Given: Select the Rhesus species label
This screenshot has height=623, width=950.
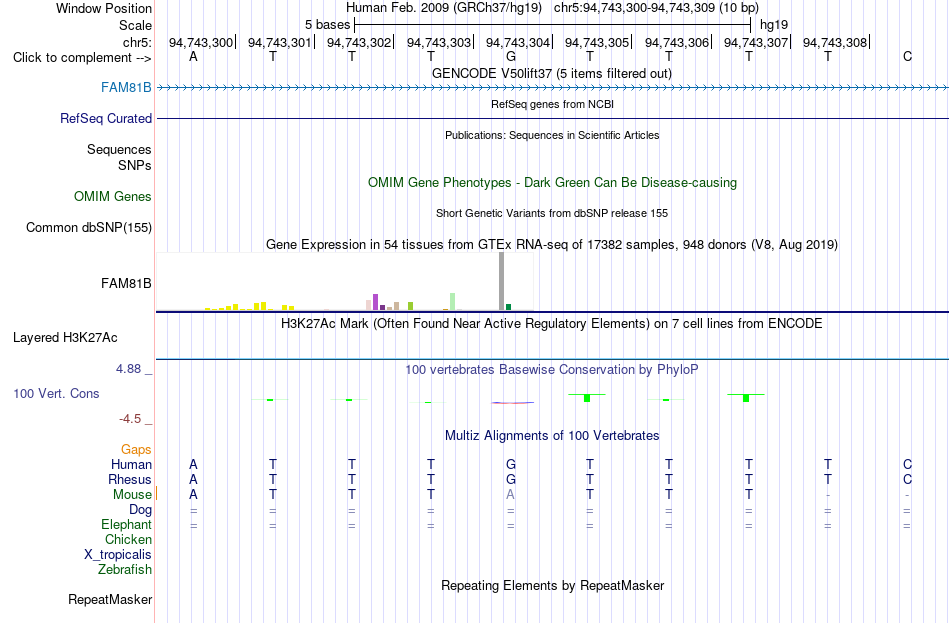Looking at the screenshot, I should pos(130,479).
